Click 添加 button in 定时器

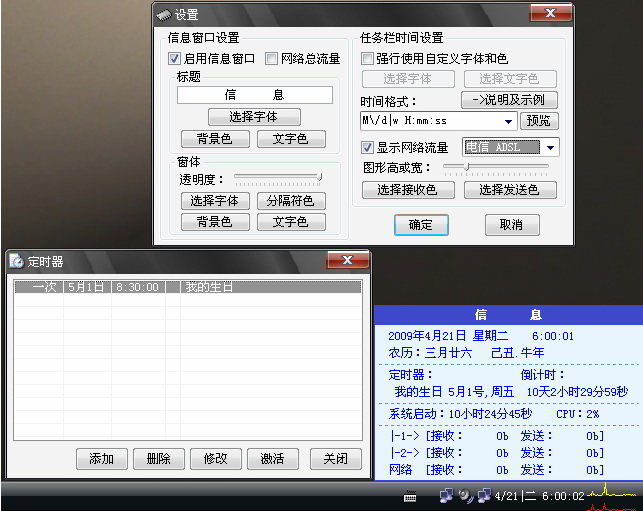(x=102, y=459)
